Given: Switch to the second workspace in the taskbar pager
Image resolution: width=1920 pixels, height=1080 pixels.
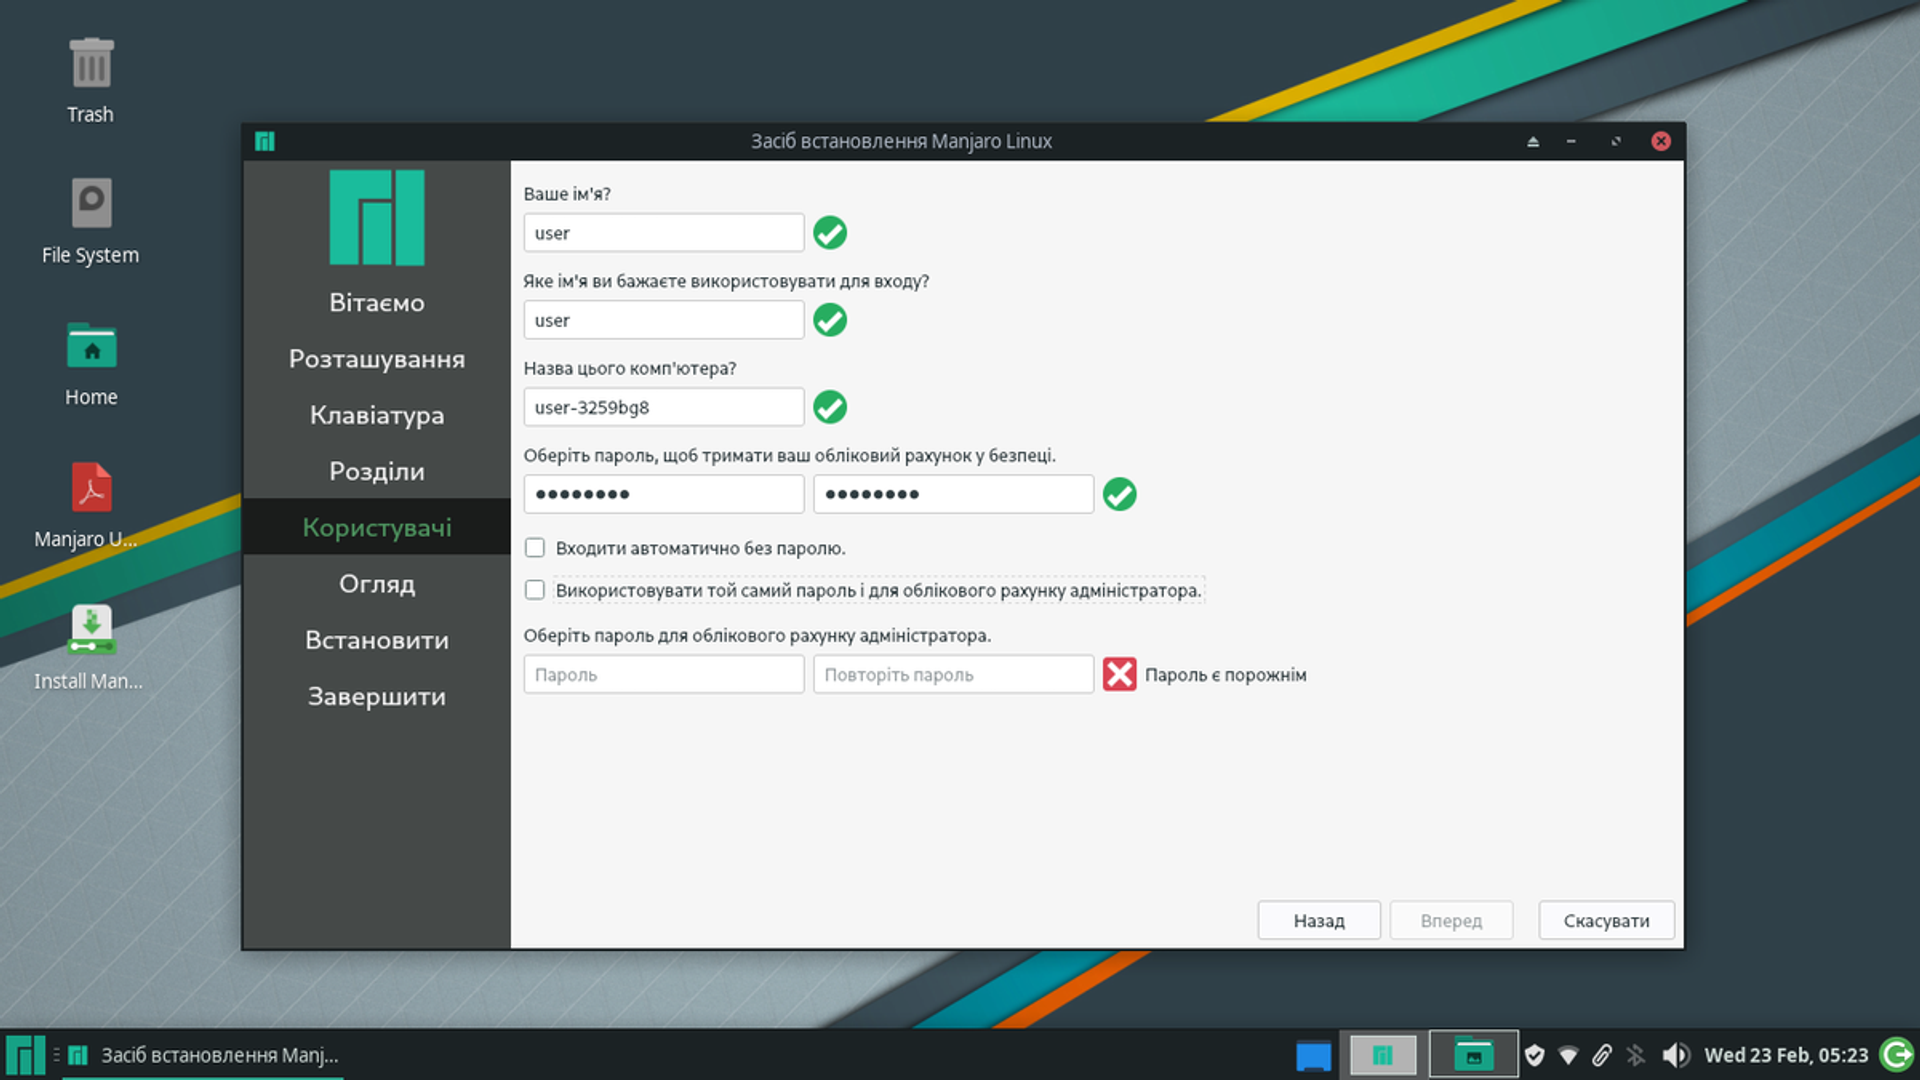Looking at the screenshot, I should [x=1473, y=1054].
